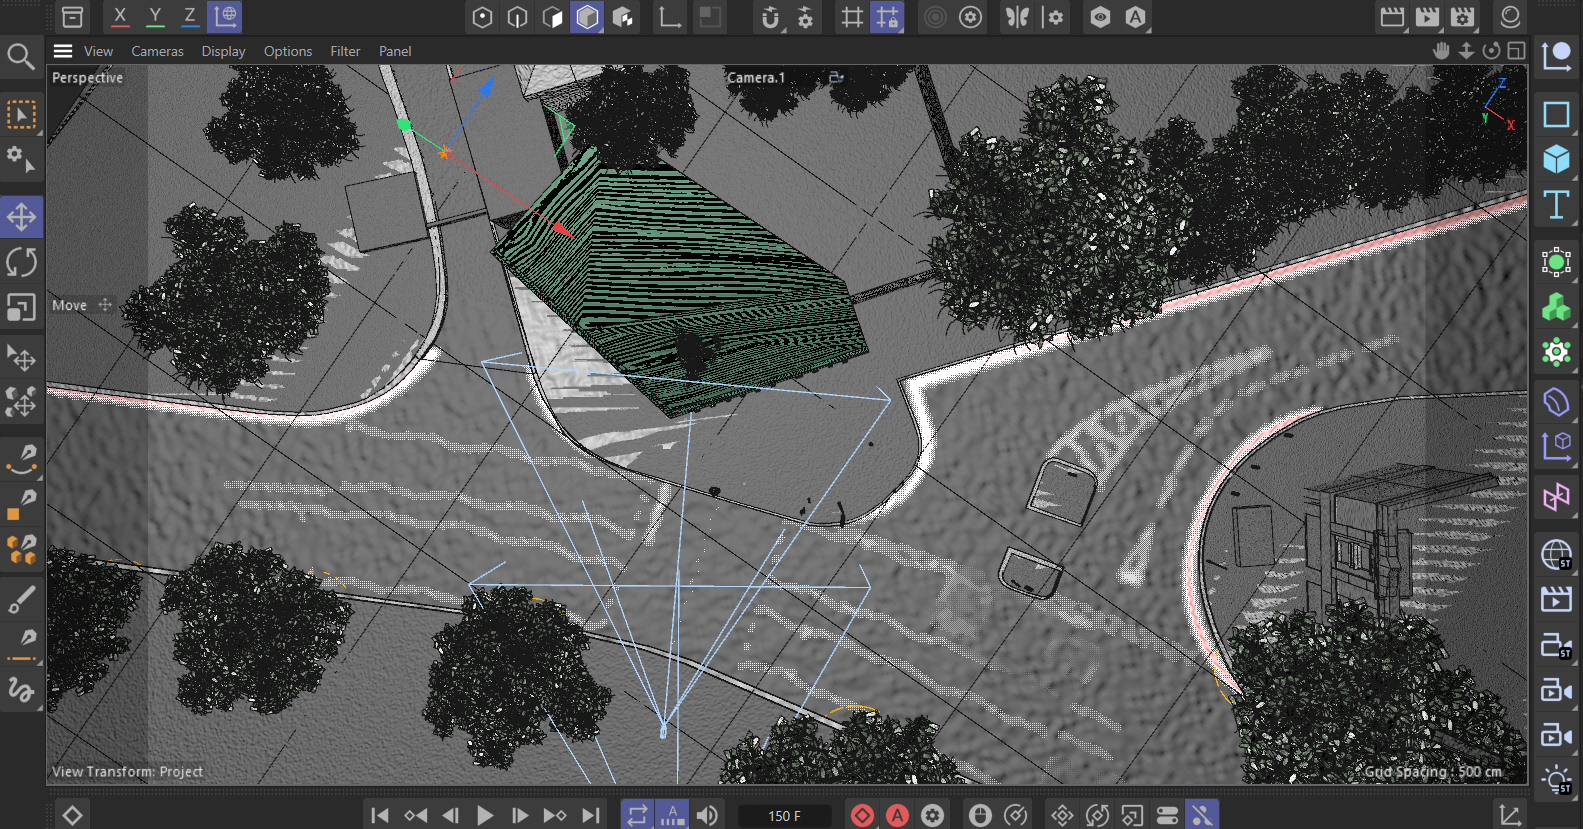The image size is (1583, 829).
Task: Add a Rectangle spline object
Action: tap(1556, 114)
